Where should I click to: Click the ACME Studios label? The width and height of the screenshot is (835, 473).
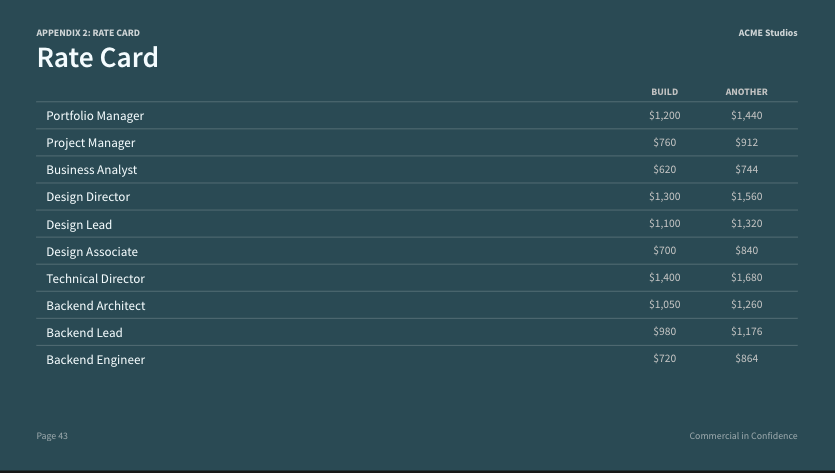767,33
